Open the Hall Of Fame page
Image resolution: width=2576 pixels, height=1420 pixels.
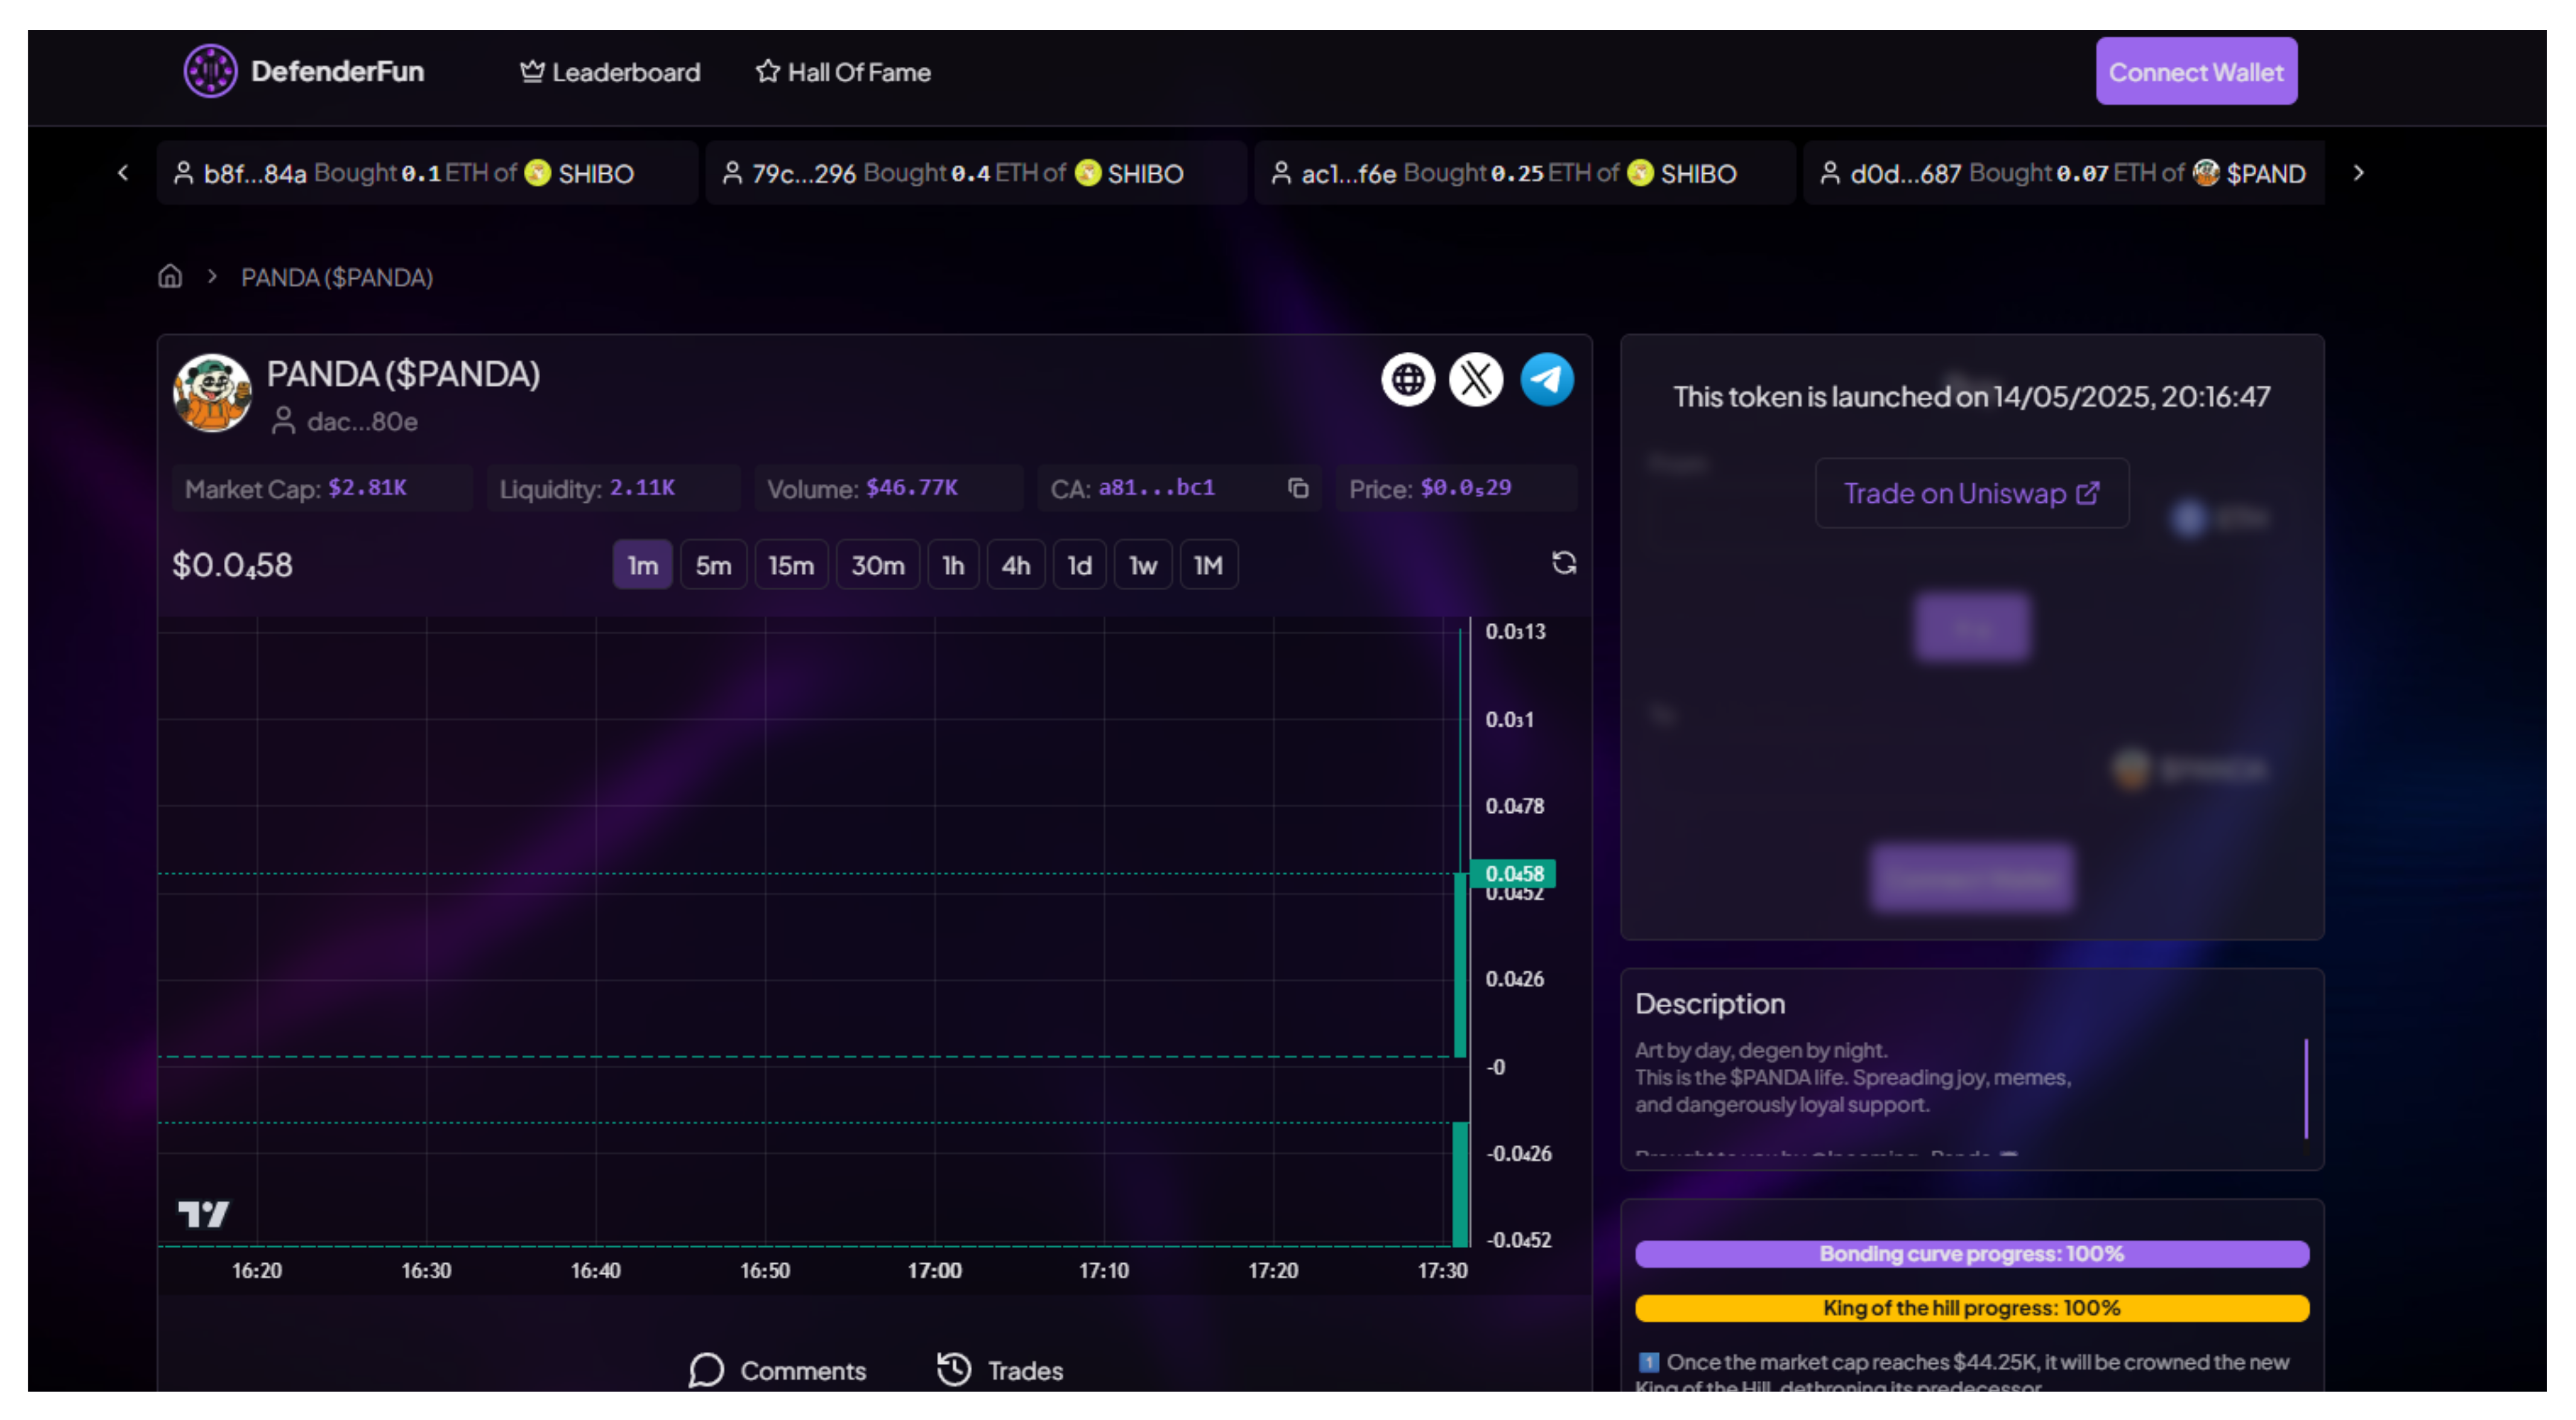pos(843,72)
